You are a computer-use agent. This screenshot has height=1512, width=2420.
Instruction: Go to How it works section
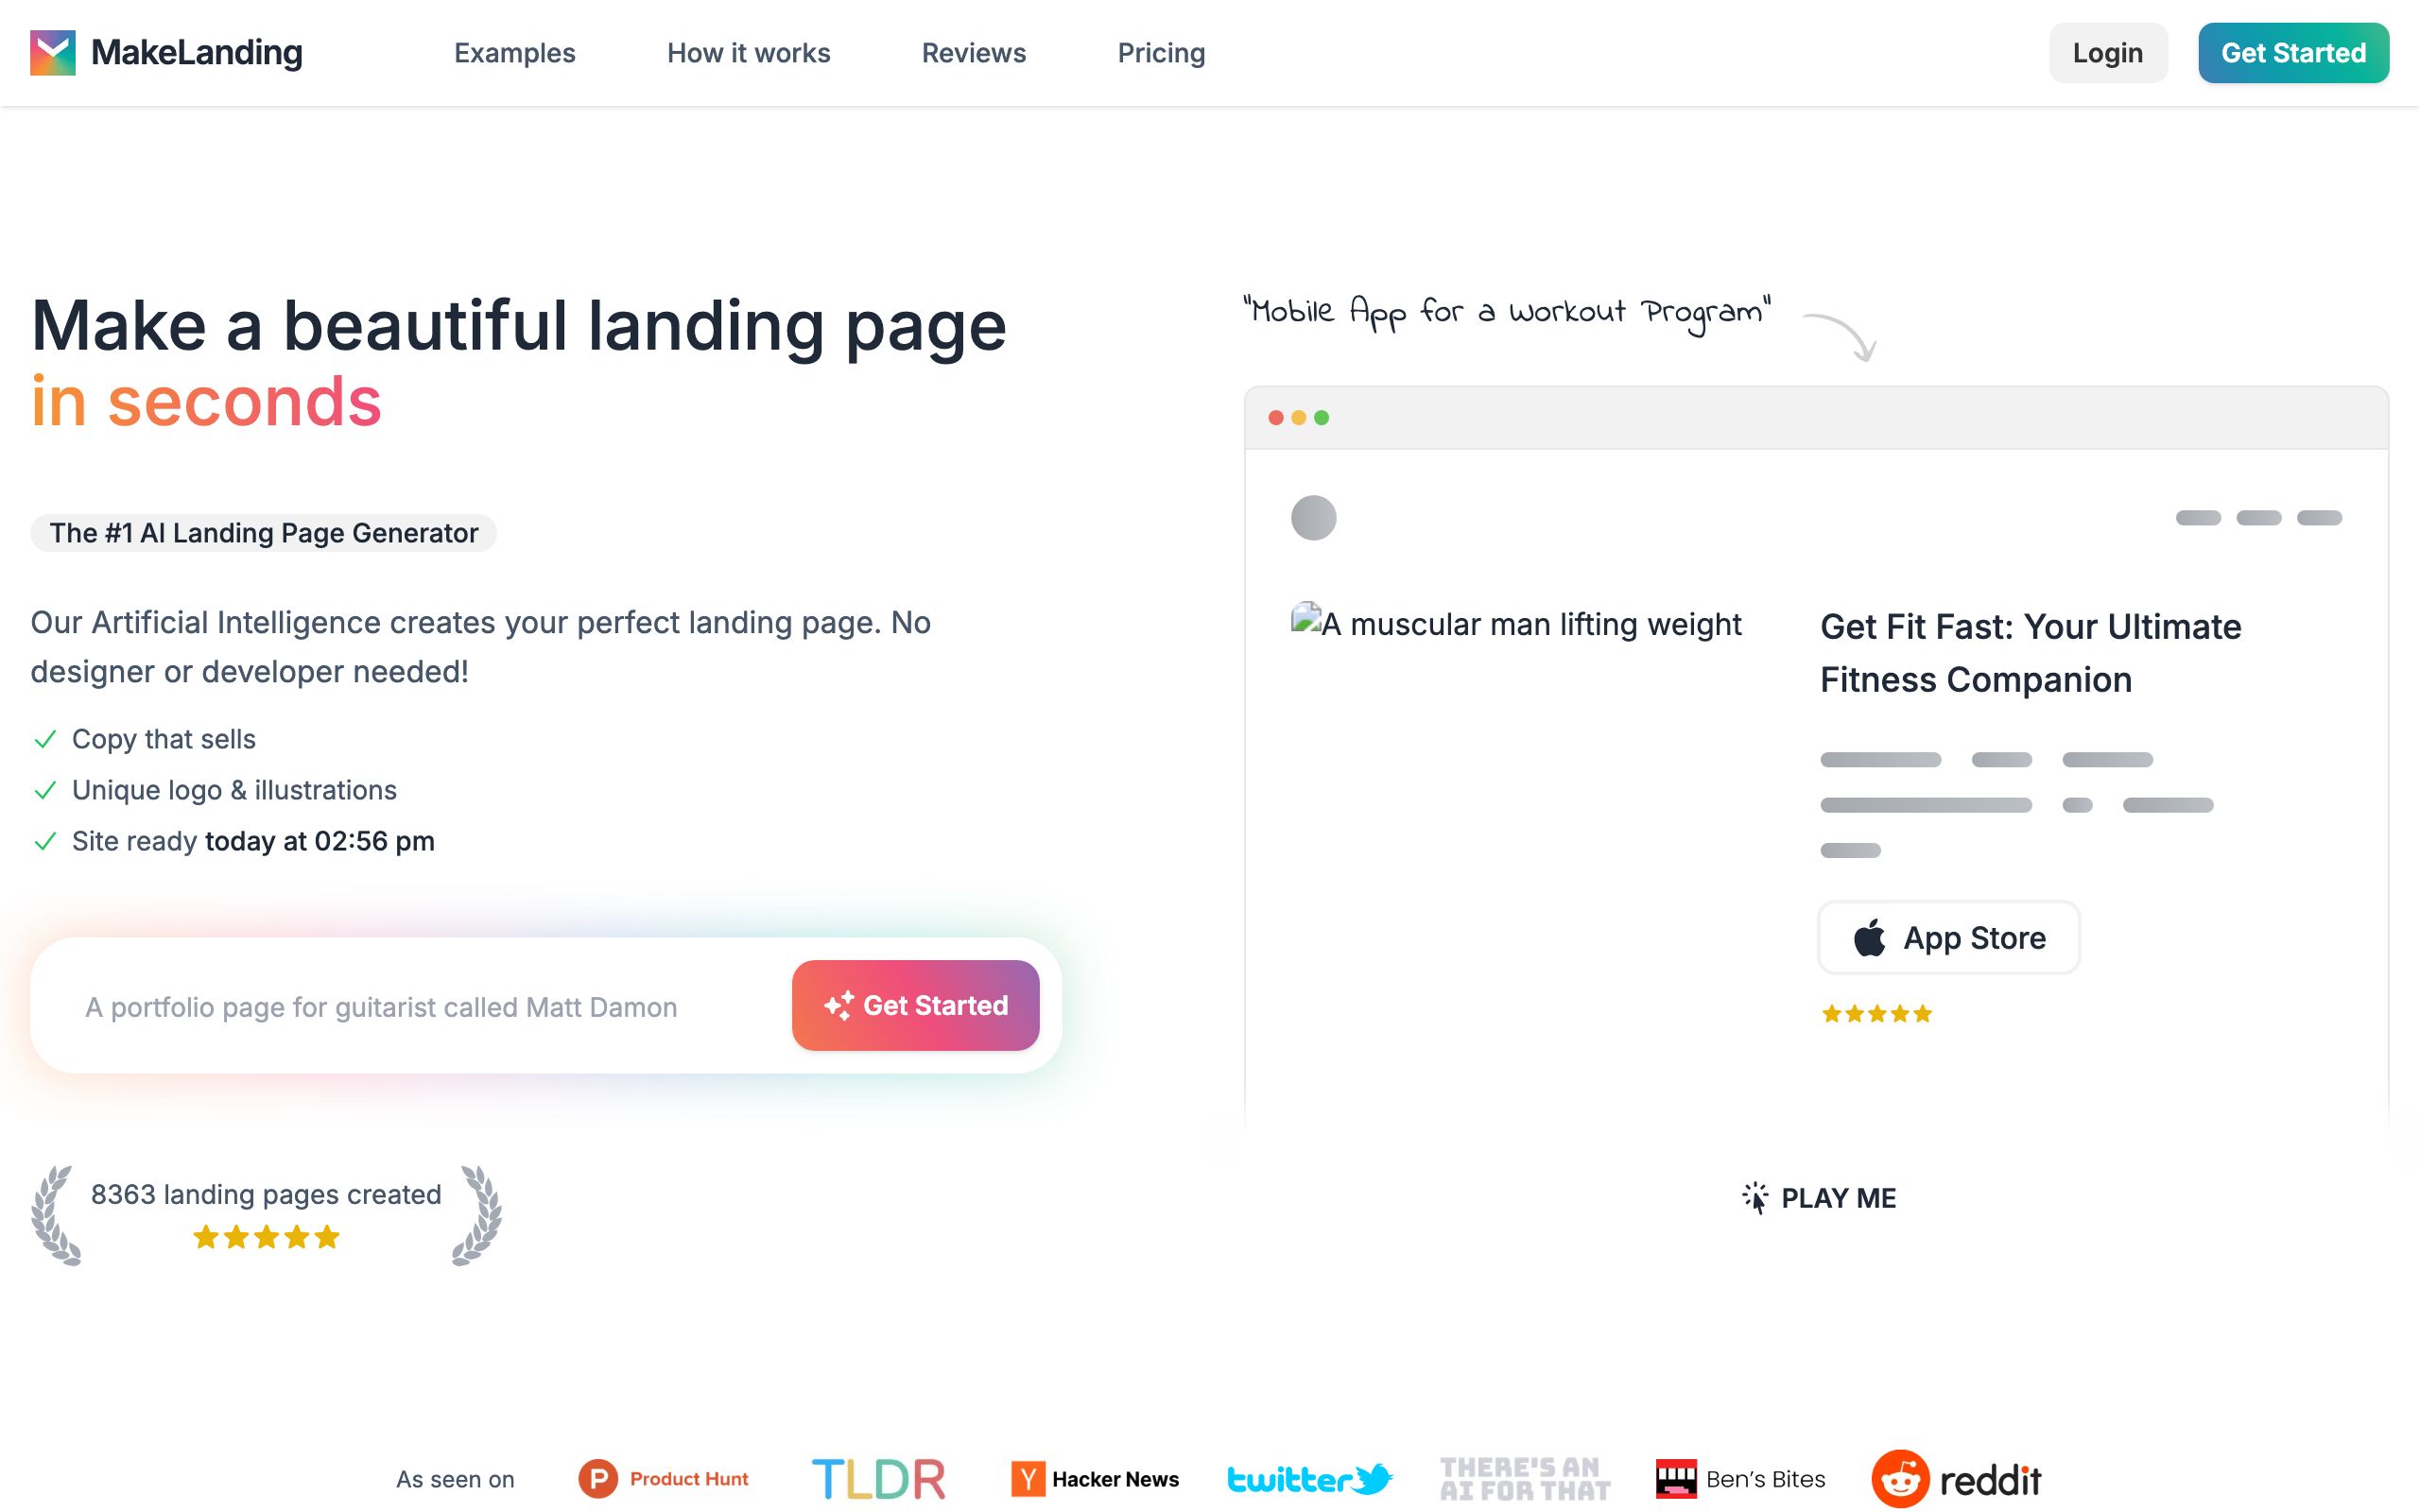[748, 53]
